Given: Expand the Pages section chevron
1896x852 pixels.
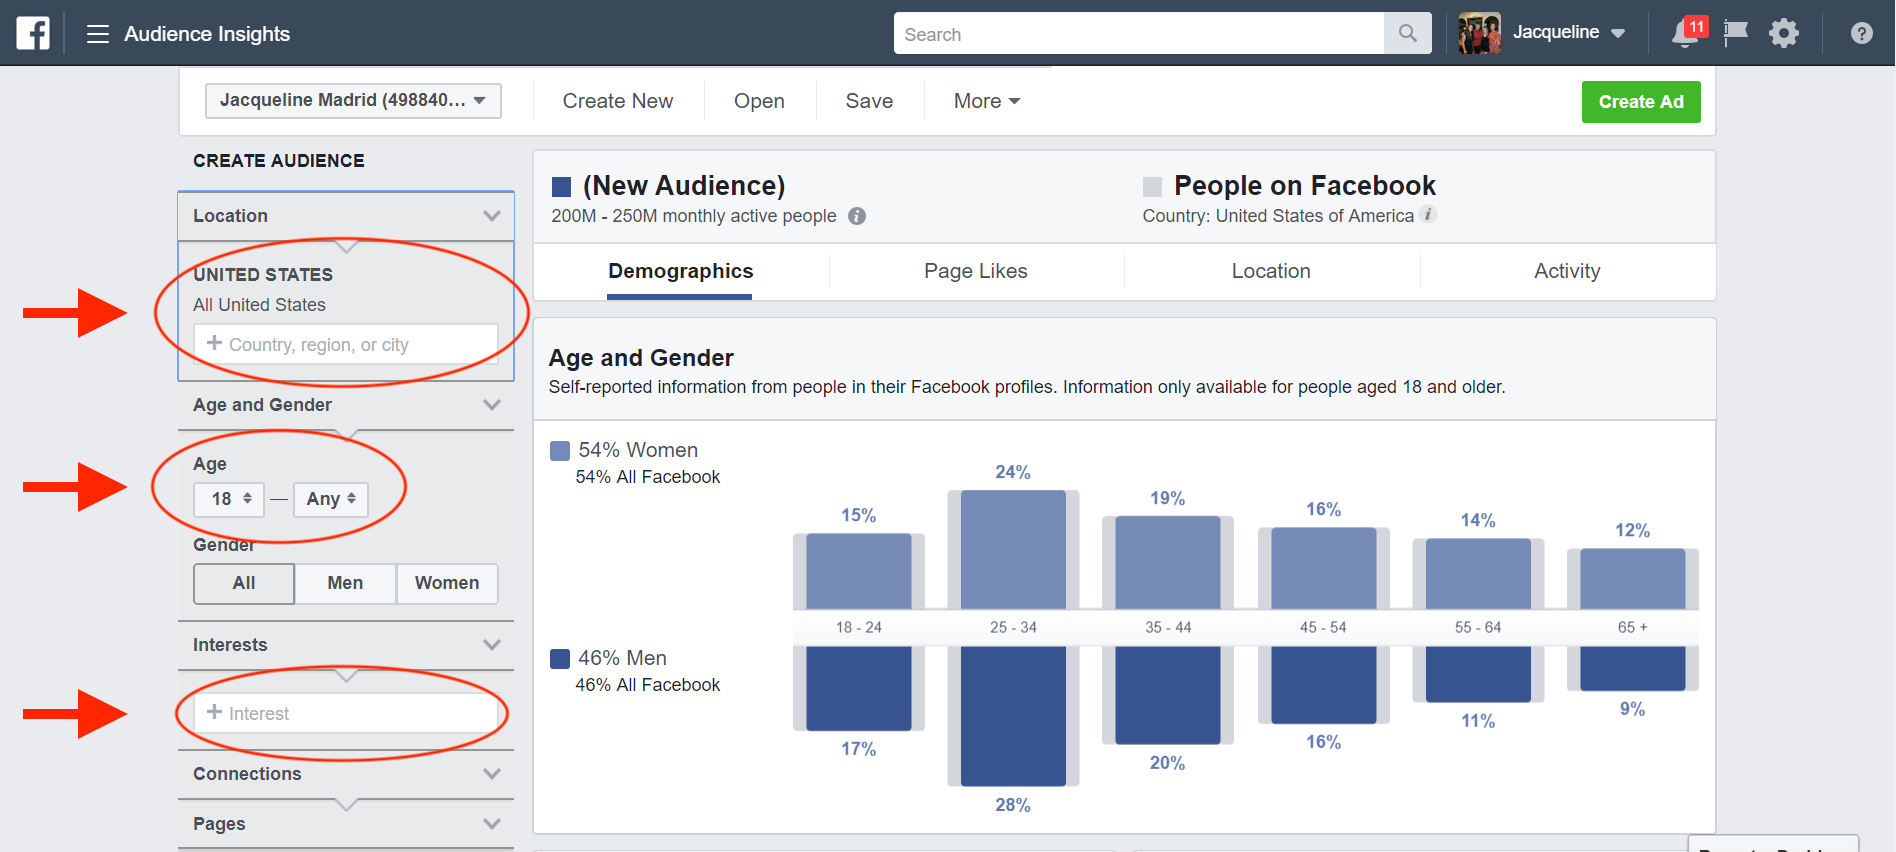Looking at the screenshot, I should coord(491,824).
